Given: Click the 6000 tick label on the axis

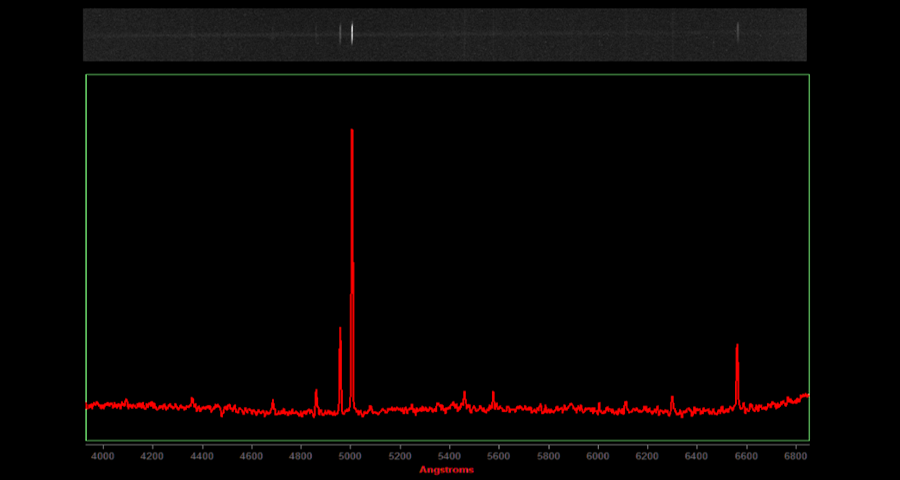Looking at the screenshot, I should pyautogui.click(x=598, y=456).
